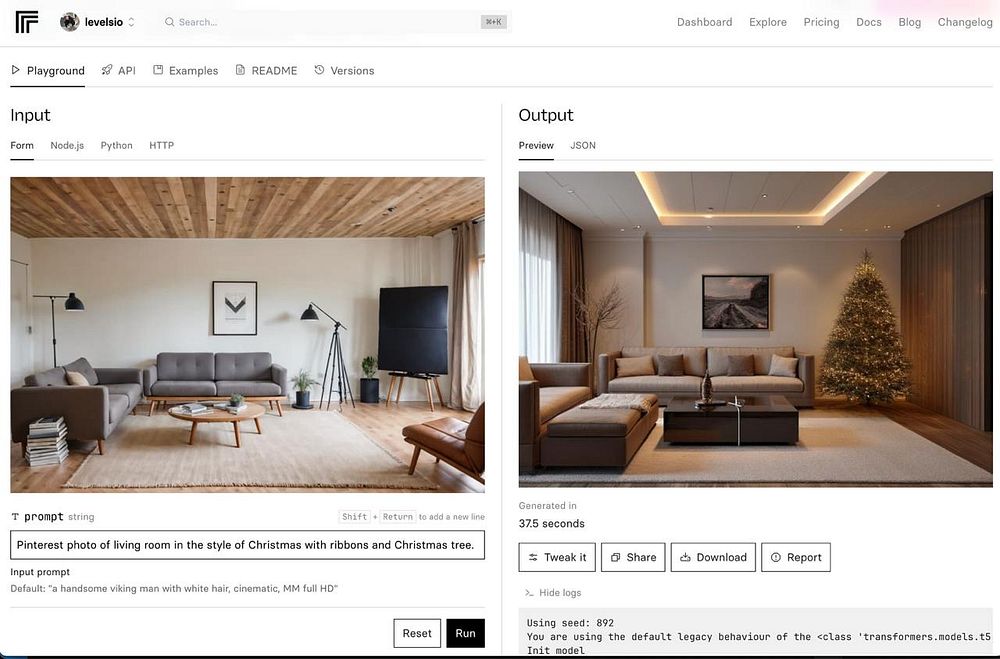Click the search magnifier icon
The height and width of the screenshot is (659, 1000).
[170, 22]
